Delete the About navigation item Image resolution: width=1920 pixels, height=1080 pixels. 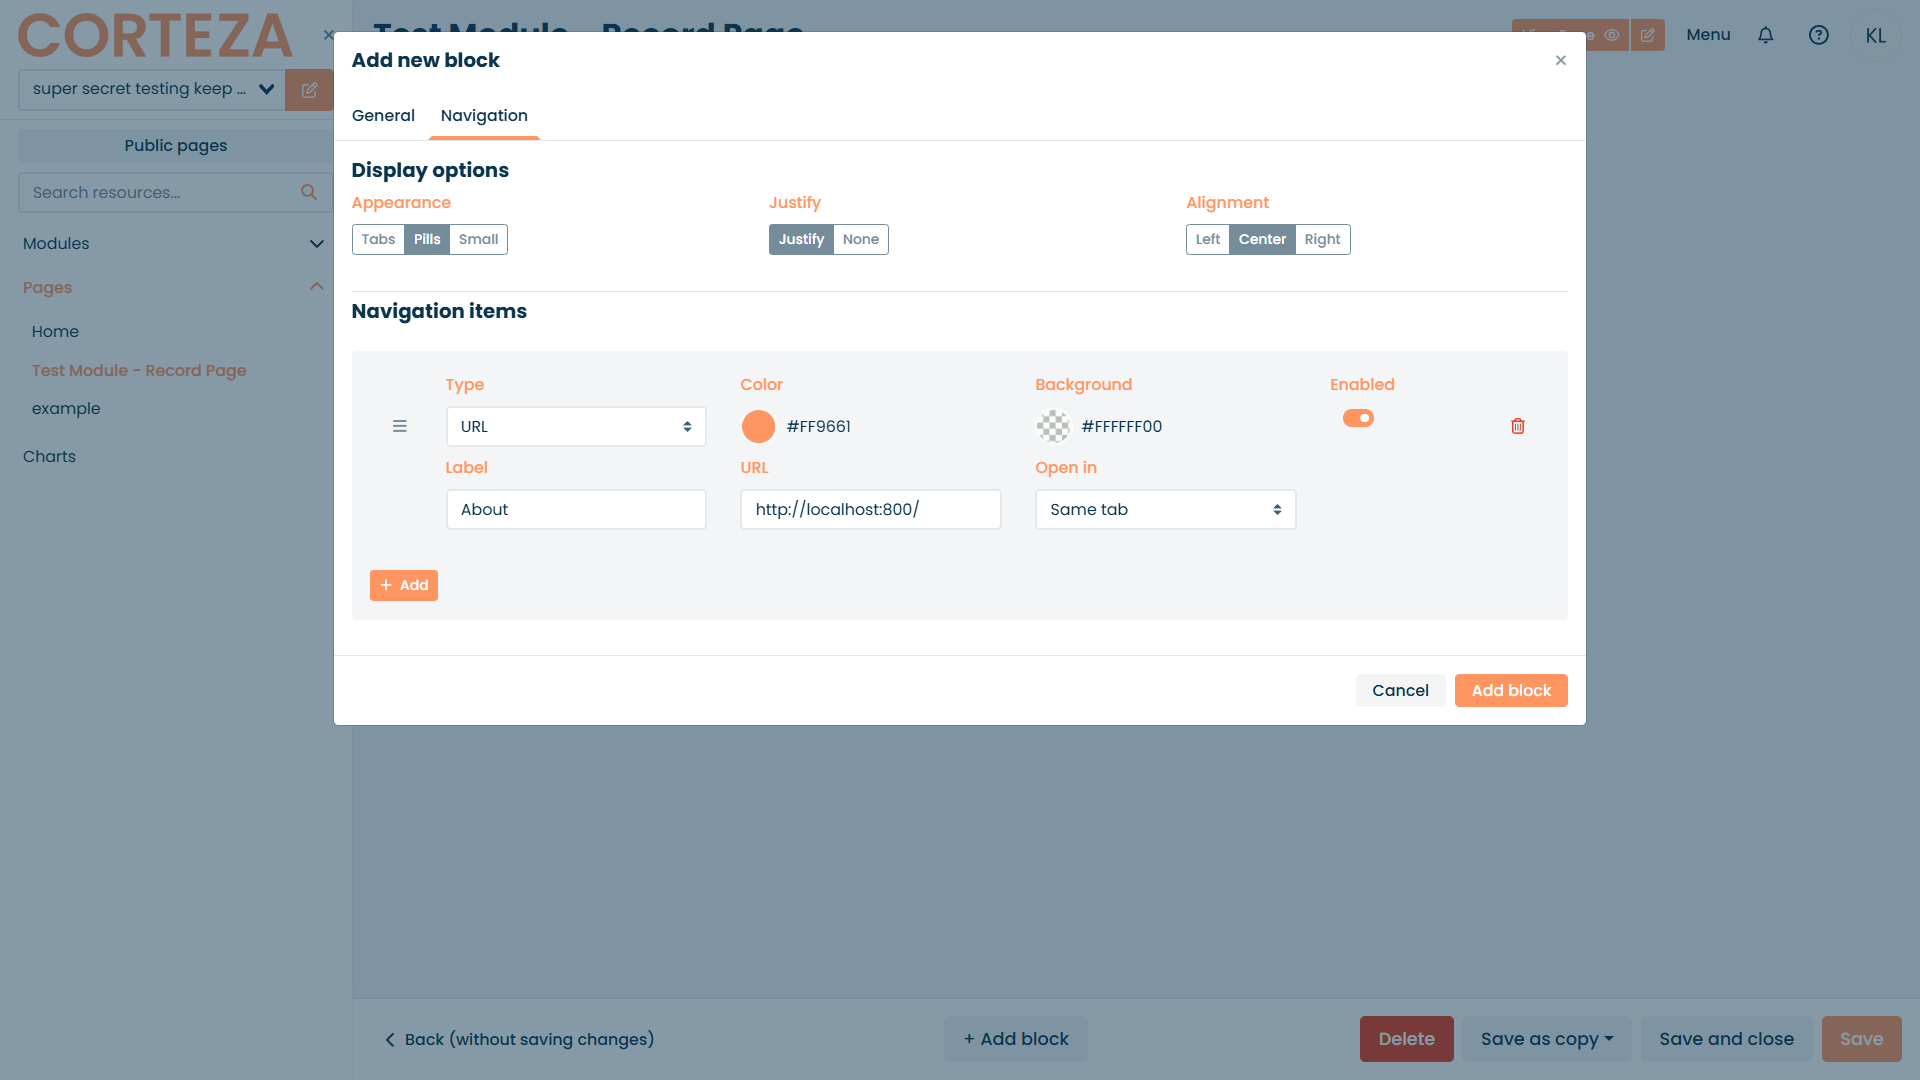coord(1517,426)
